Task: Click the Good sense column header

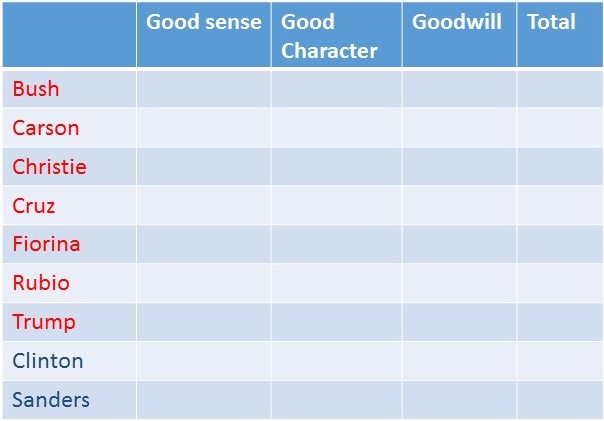Action: 204,23
